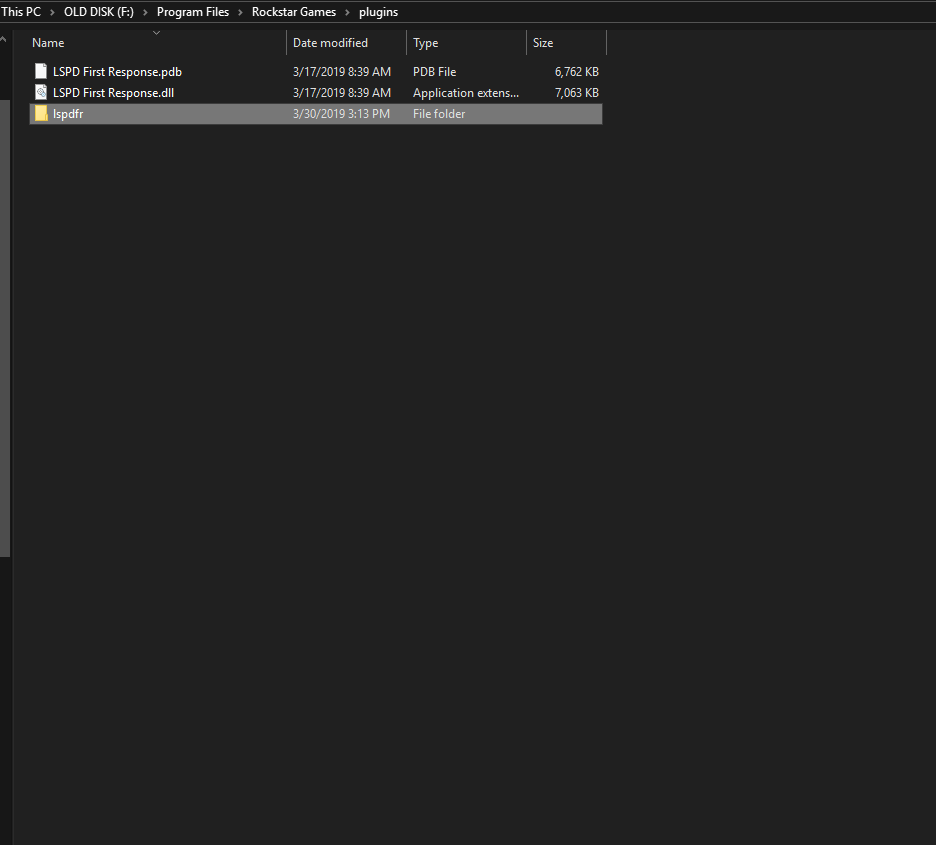Image resolution: width=936 pixels, height=845 pixels.
Task: Select the file name LSPD First Response.pdb
Action: [x=117, y=72]
